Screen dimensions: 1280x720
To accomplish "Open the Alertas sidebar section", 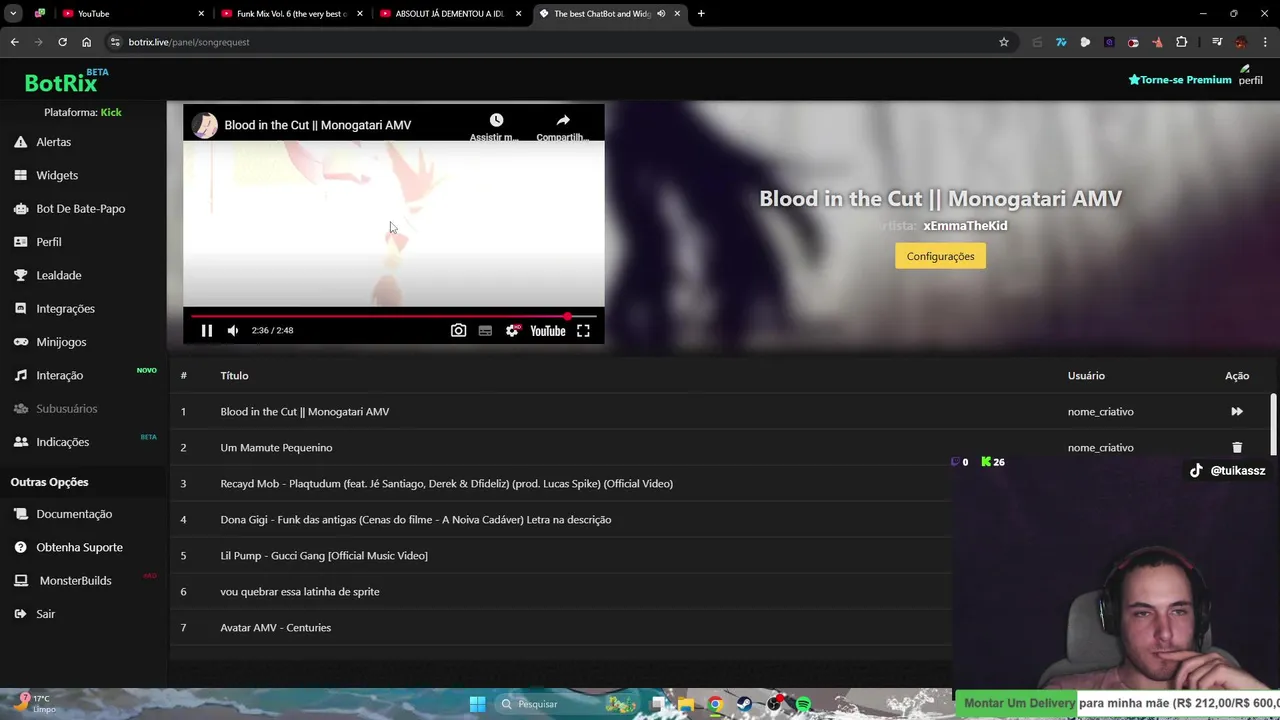I will click(53, 142).
